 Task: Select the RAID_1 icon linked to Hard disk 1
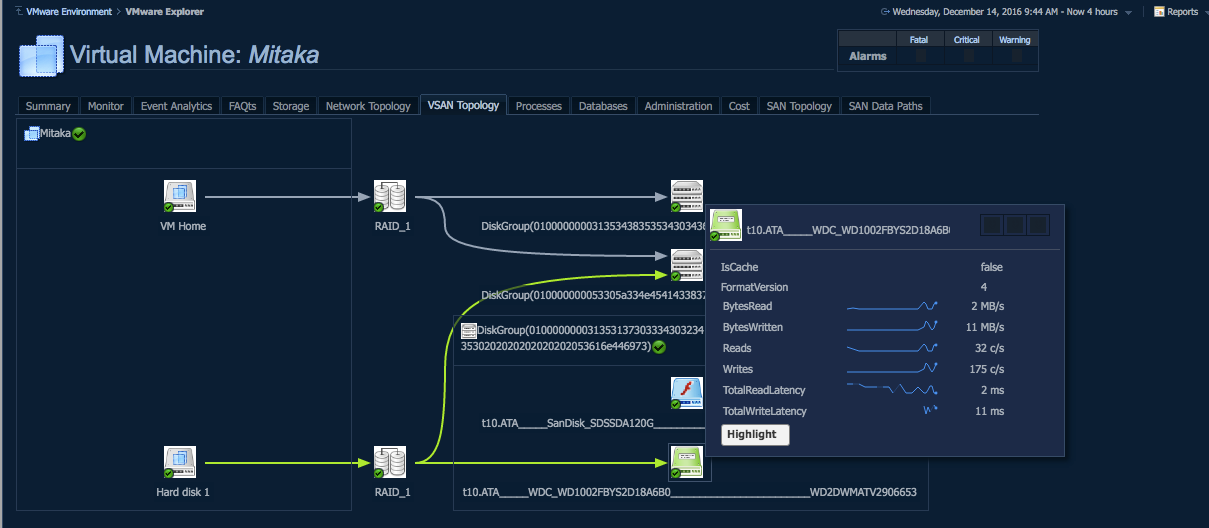[x=389, y=463]
